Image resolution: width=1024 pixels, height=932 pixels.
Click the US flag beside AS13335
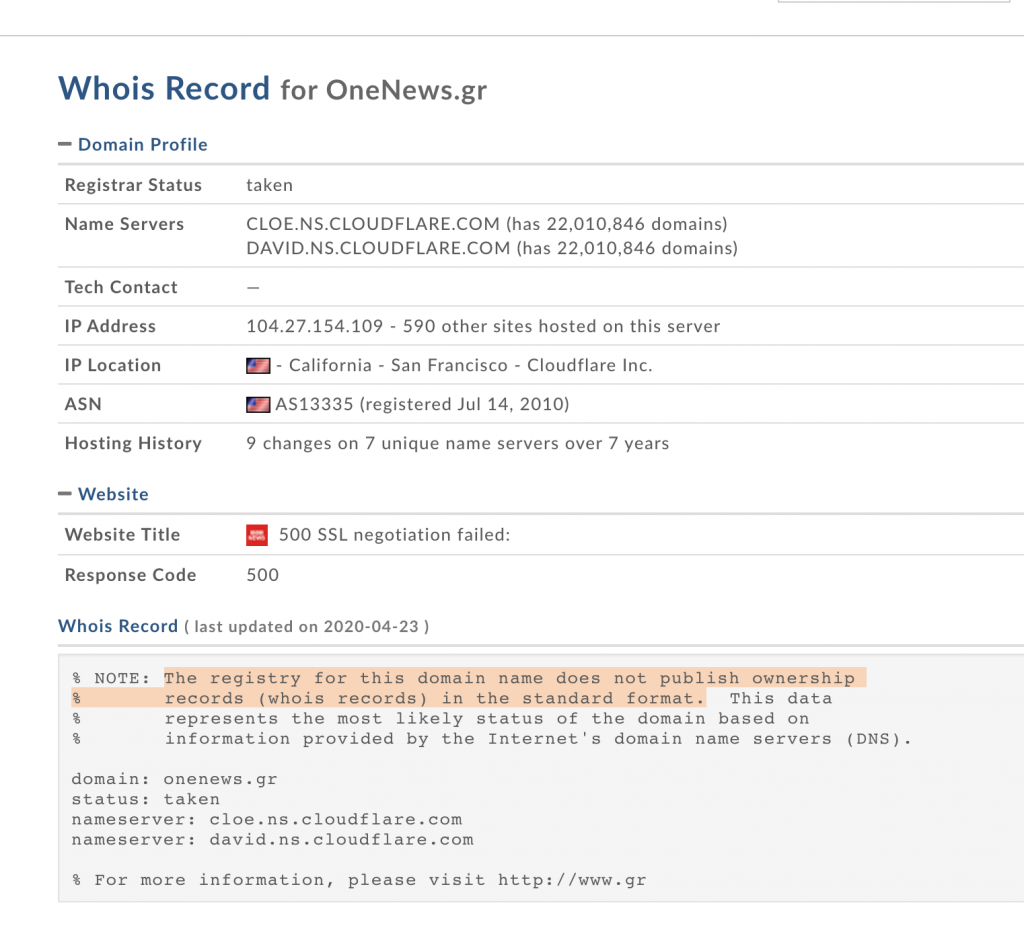[x=258, y=405]
